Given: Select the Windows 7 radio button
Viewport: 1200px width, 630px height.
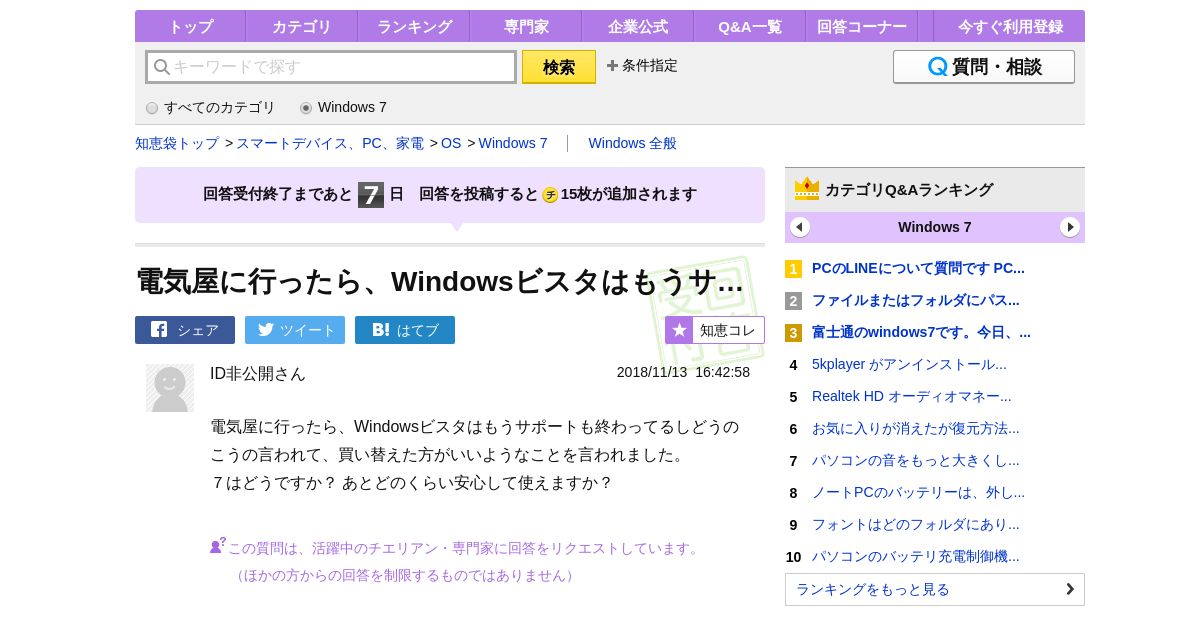Looking at the screenshot, I should (x=306, y=108).
